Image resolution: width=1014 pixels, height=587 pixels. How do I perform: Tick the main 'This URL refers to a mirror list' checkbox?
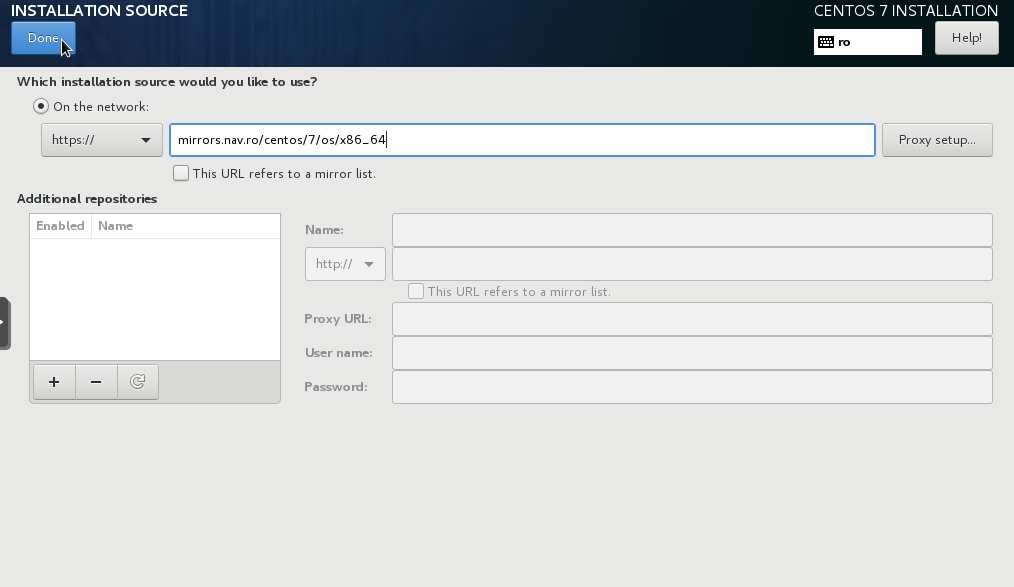tap(181, 173)
